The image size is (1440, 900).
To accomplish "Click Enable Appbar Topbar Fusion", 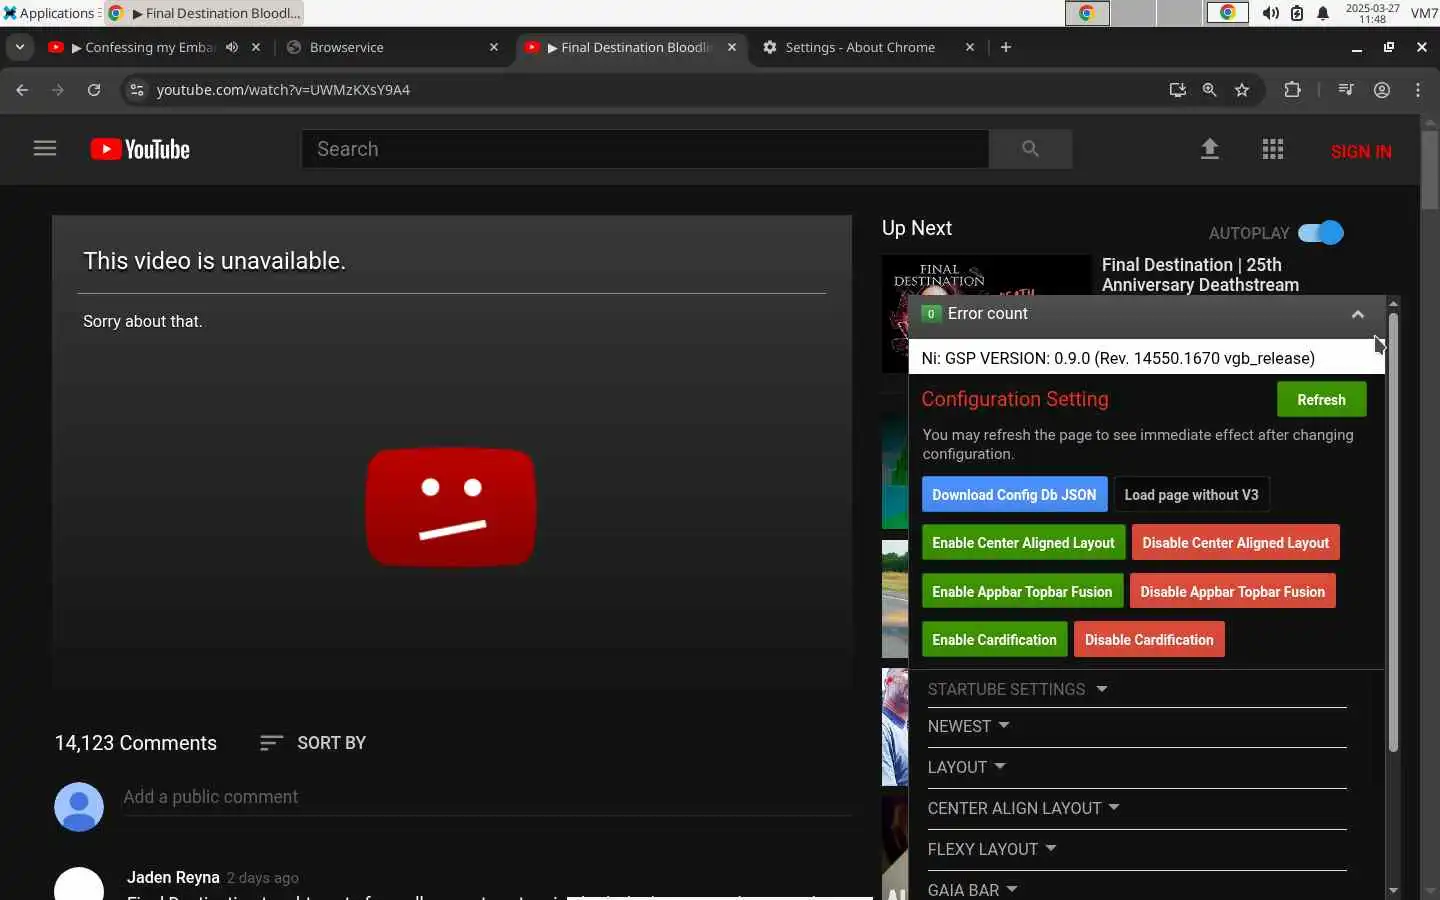I will tap(1022, 592).
